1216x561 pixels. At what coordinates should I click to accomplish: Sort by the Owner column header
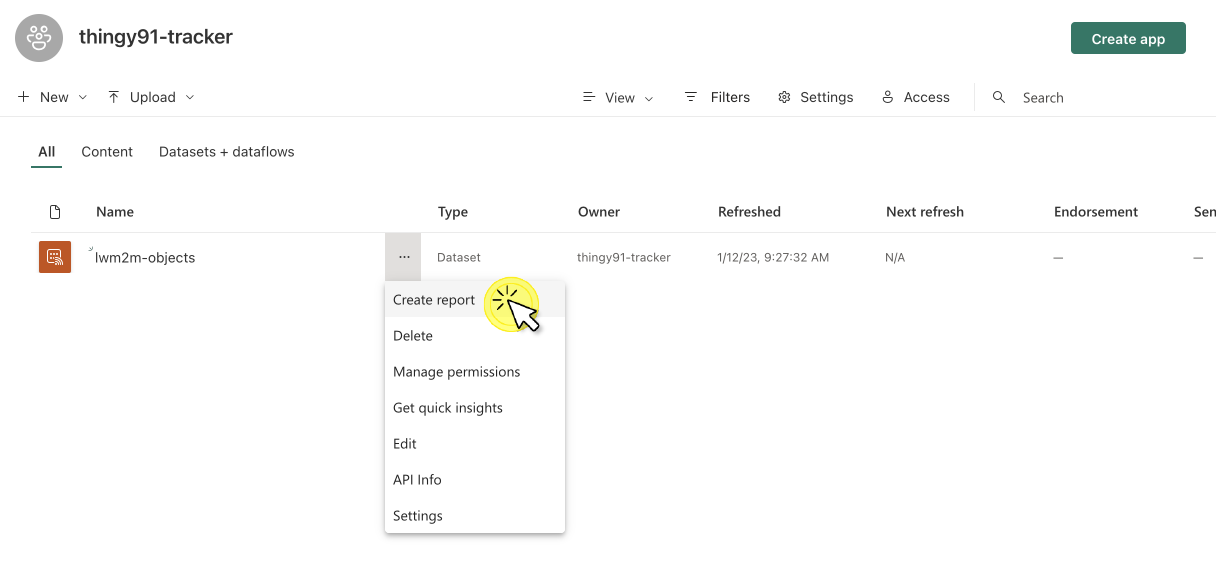[599, 212]
